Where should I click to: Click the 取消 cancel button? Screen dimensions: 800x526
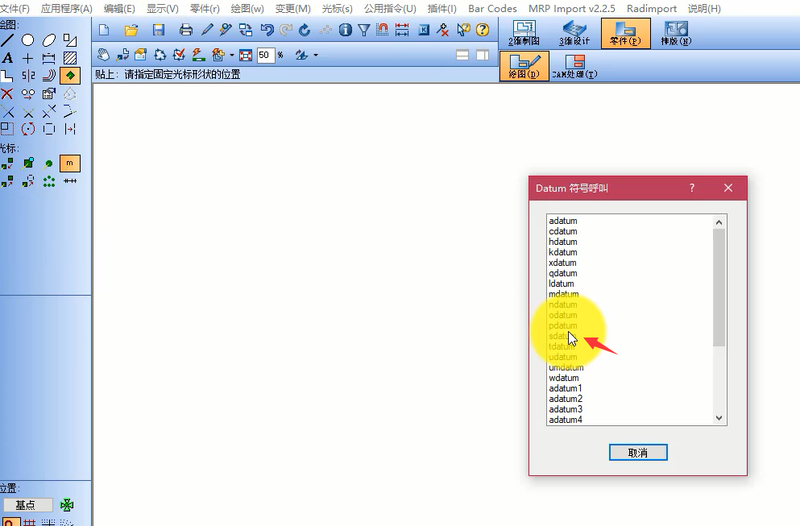[x=638, y=453]
